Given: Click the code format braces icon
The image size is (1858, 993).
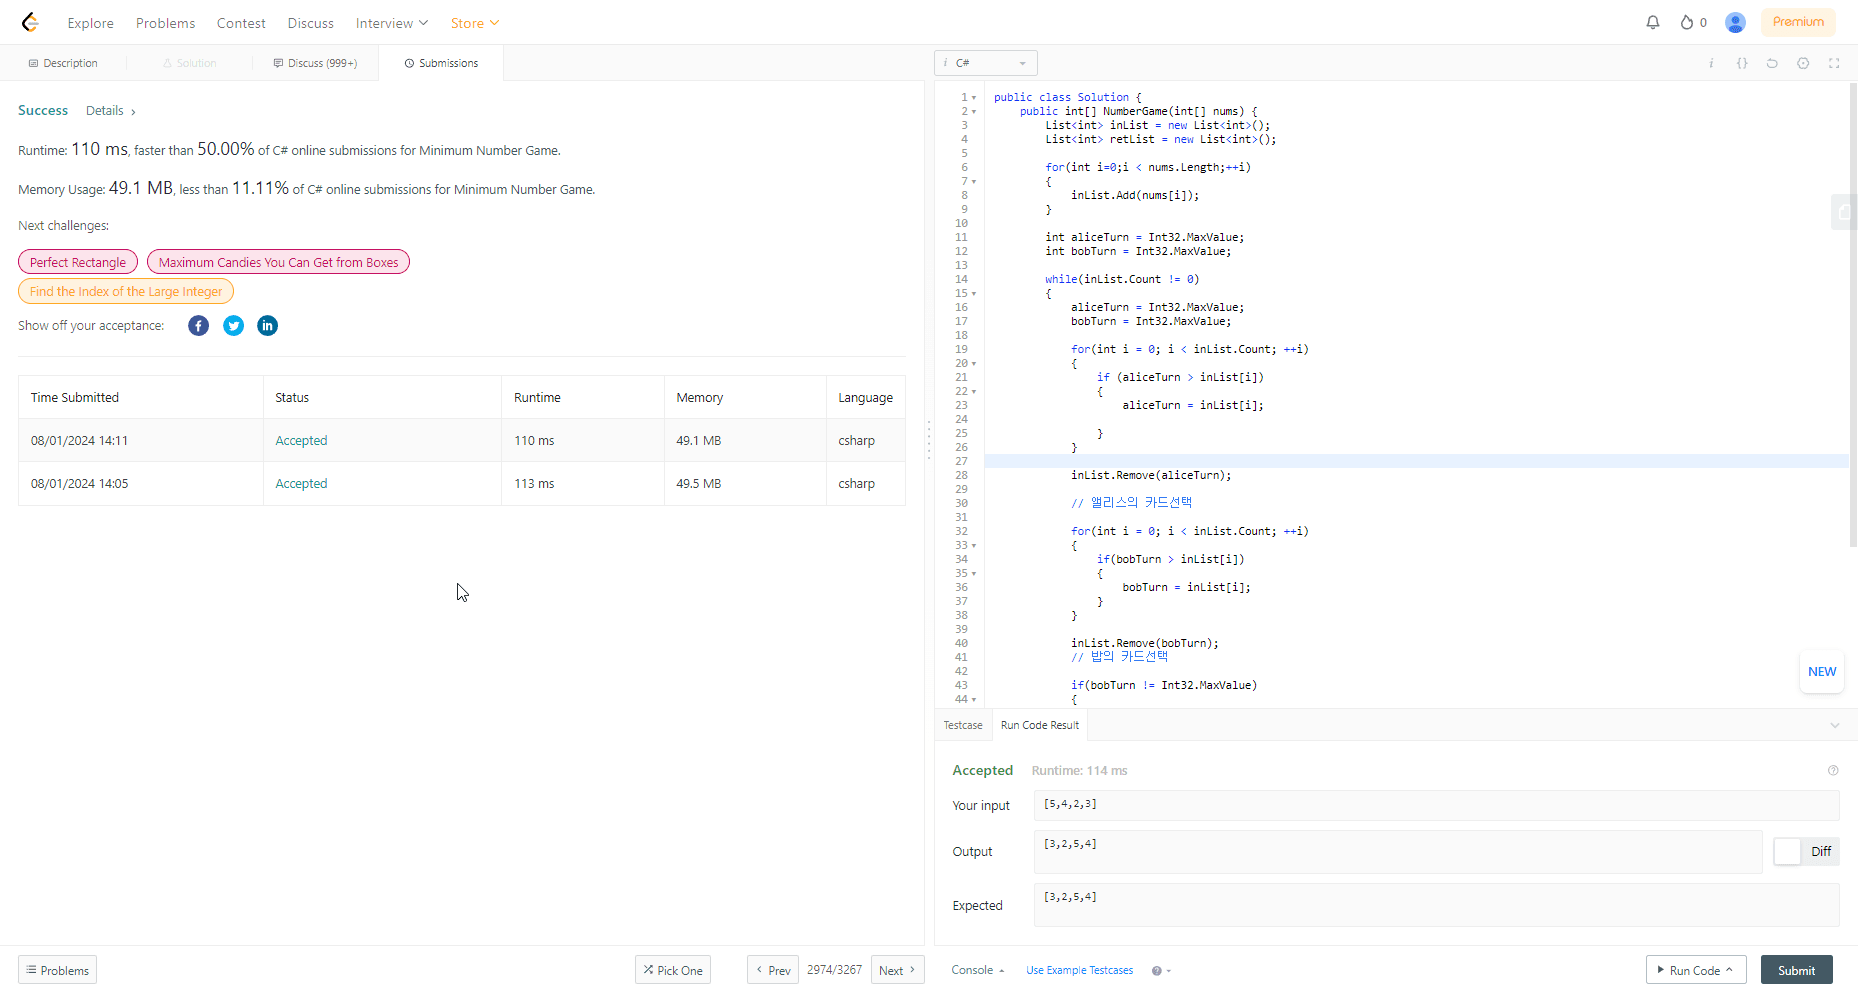Looking at the screenshot, I should (x=1742, y=63).
